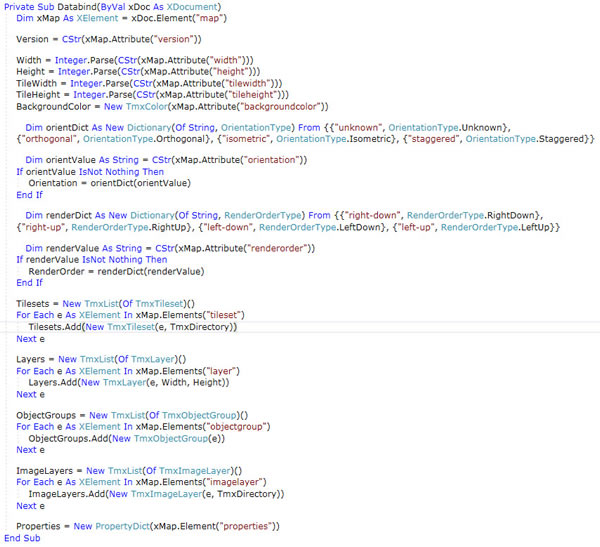
Task: Click the 'ObjectGroups = New TmxList' line
Action: pos(132,415)
